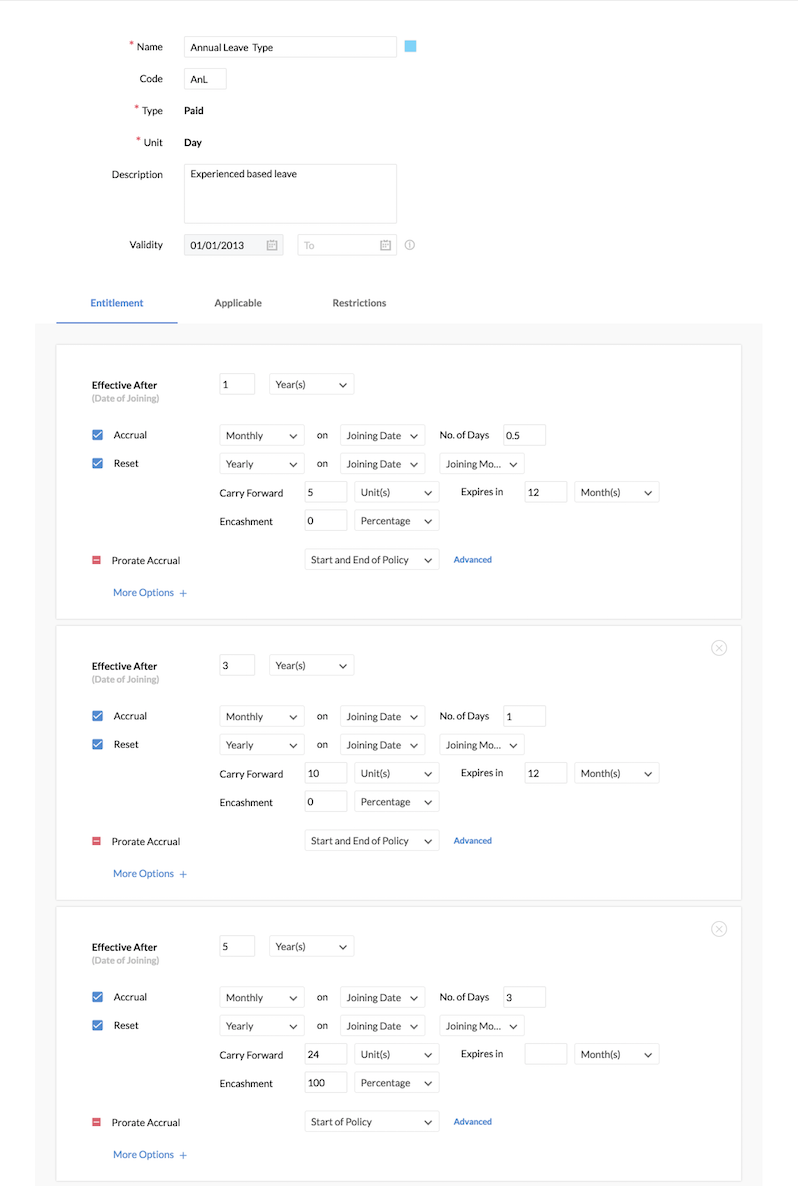798x1186 pixels.
Task: Remove the Effective After 5 years entitlement block
Action: (719, 929)
